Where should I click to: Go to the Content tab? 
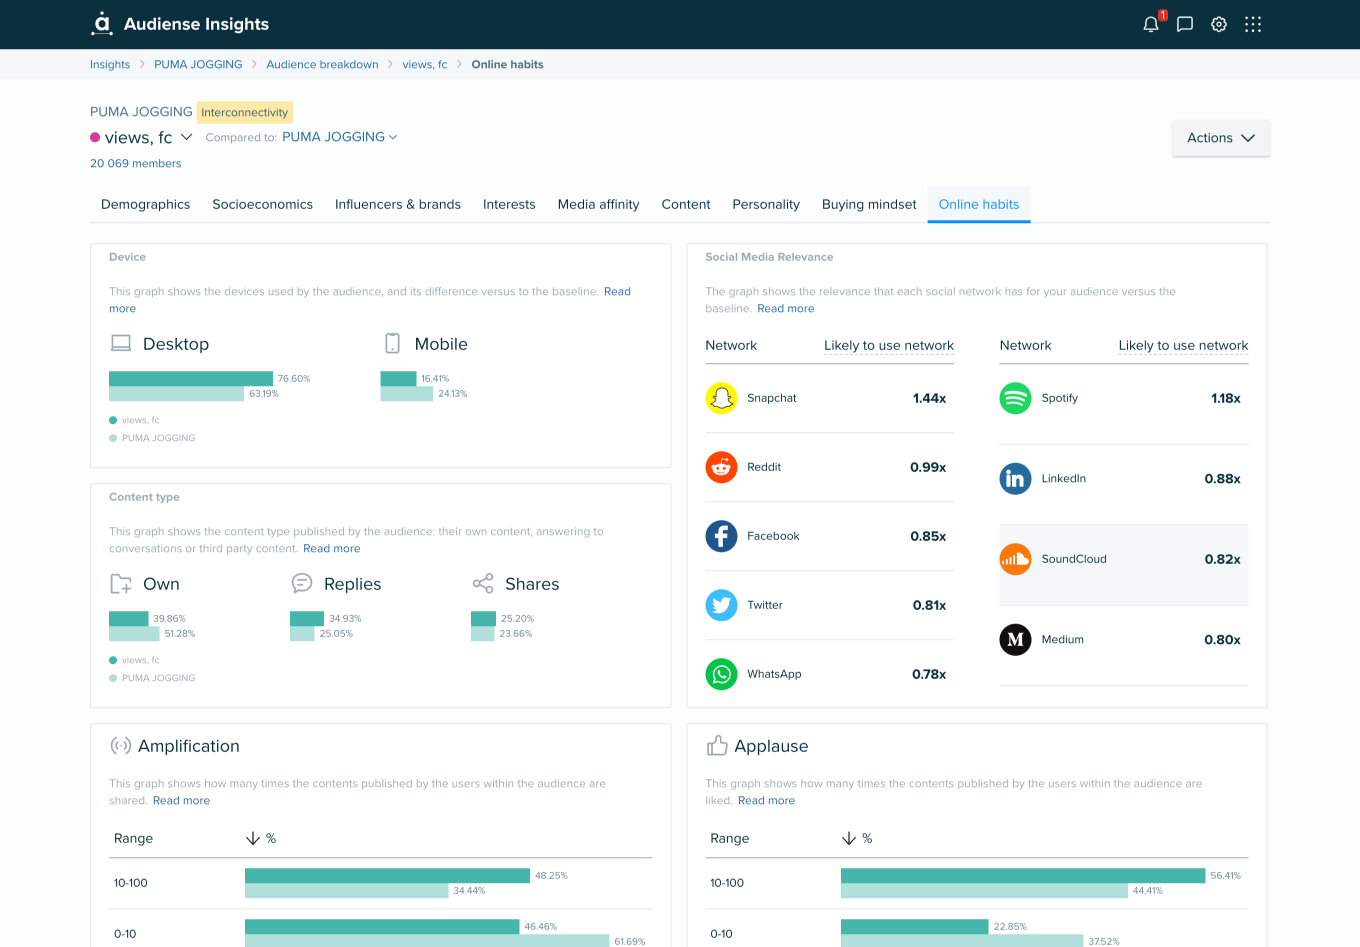pos(686,204)
